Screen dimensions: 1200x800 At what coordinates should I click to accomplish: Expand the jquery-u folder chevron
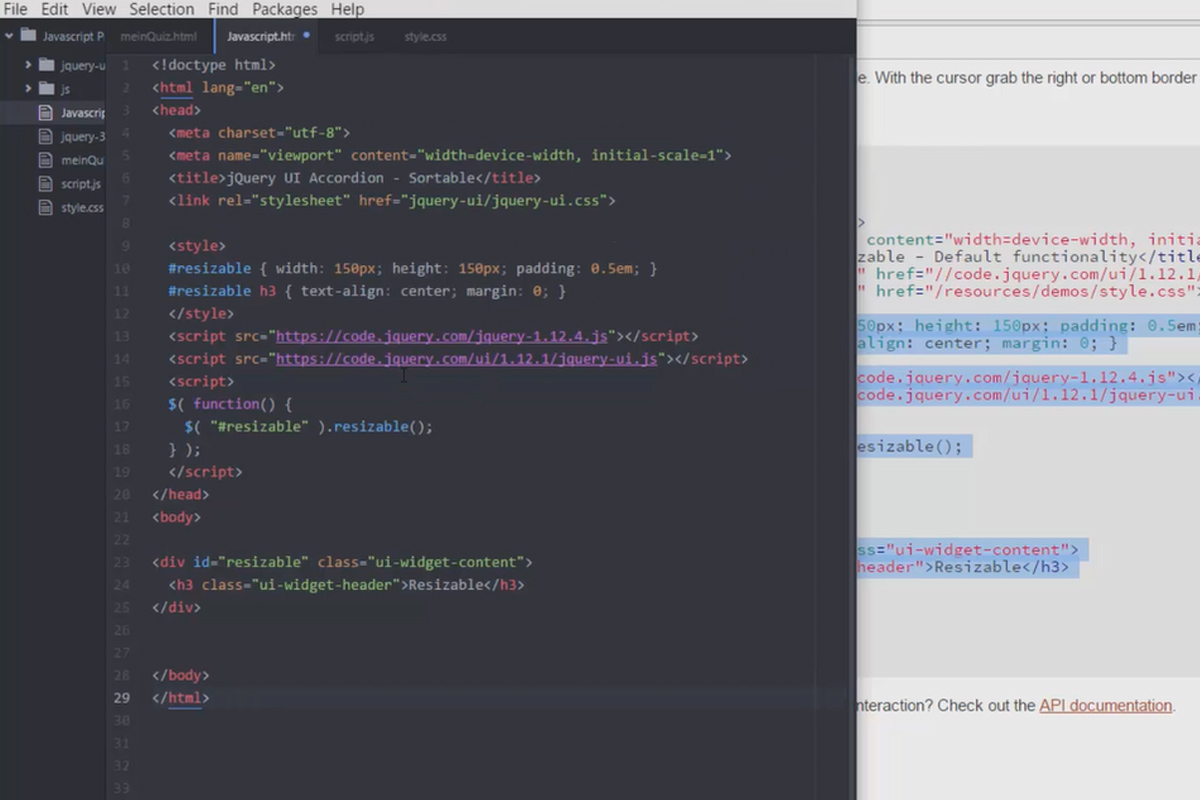[x=29, y=65]
